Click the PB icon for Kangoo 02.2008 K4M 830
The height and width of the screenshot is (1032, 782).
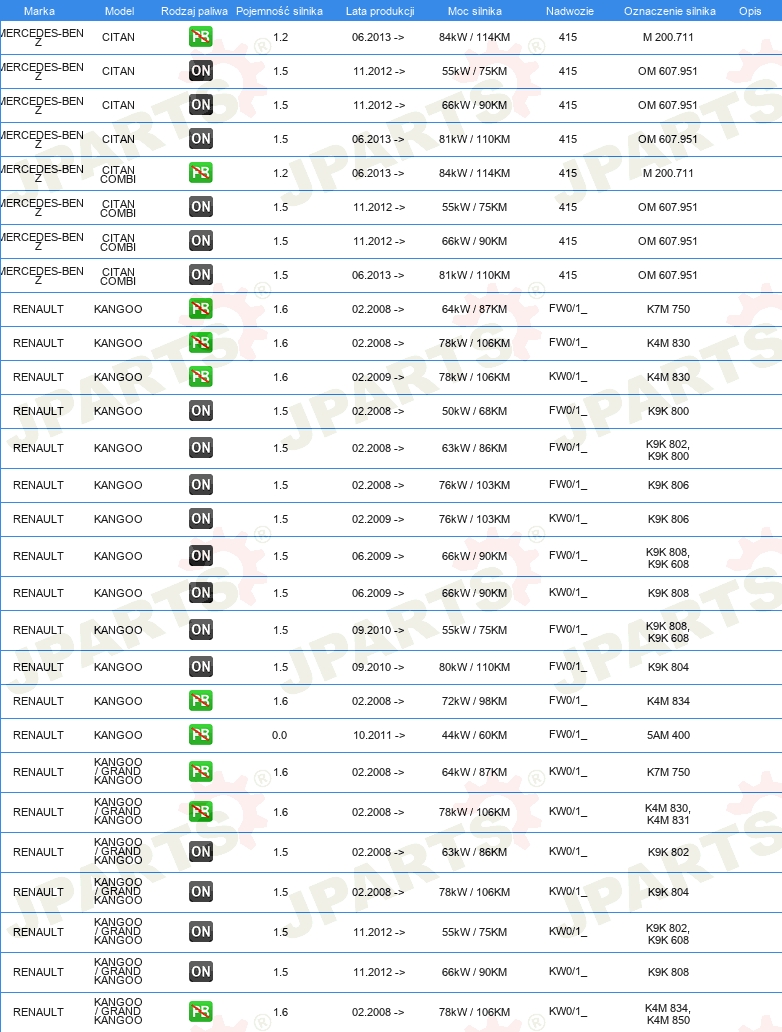(201, 343)
